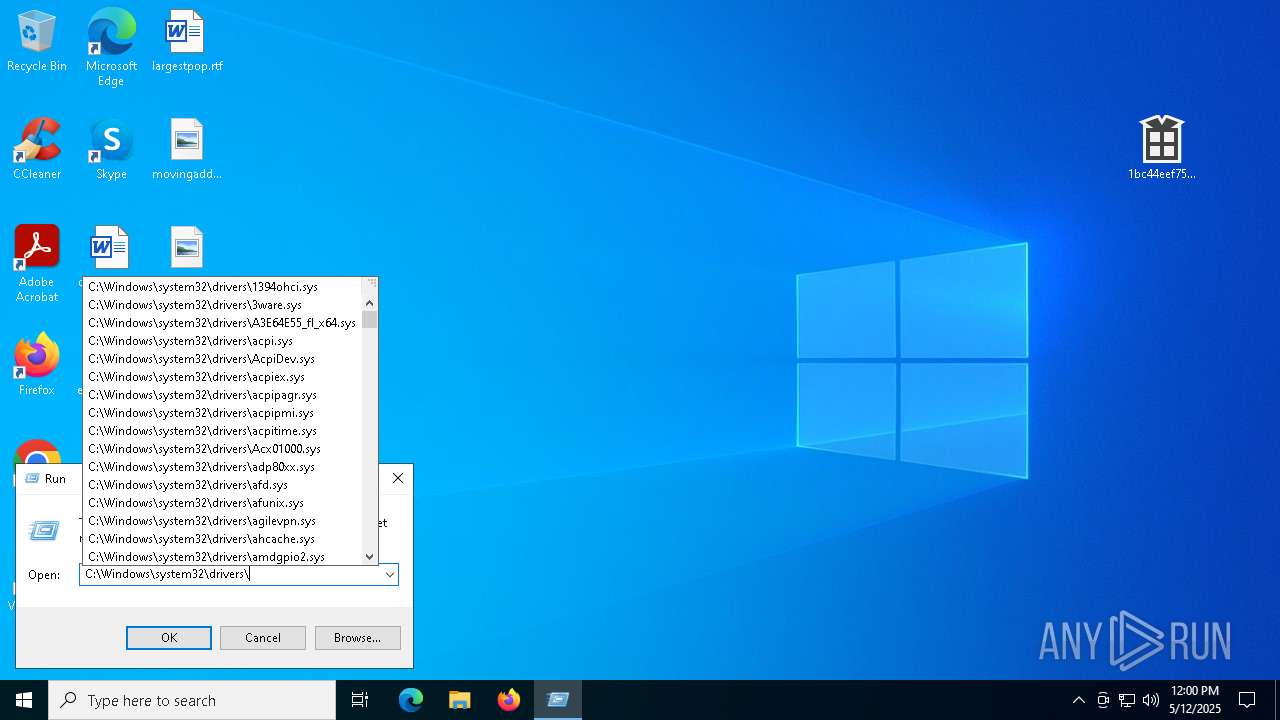The image size is (1280, 720).
Task: Open Task View on the taskbar
Action: coord(360,700)
